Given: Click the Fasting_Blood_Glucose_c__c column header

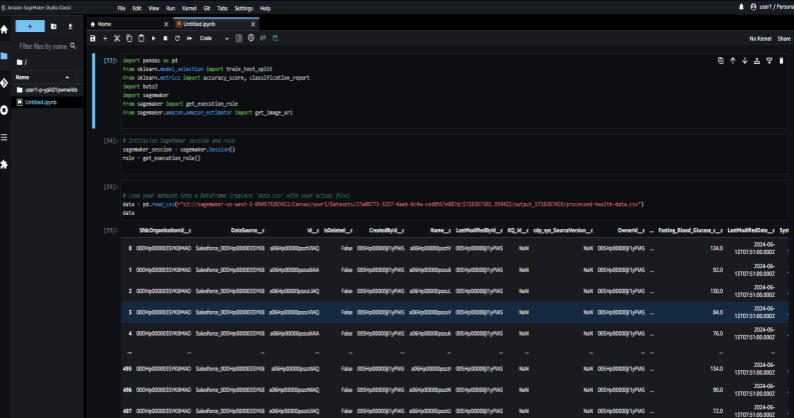Looking at the screenshot, I should pyautogui.click(x=690, y=231).
